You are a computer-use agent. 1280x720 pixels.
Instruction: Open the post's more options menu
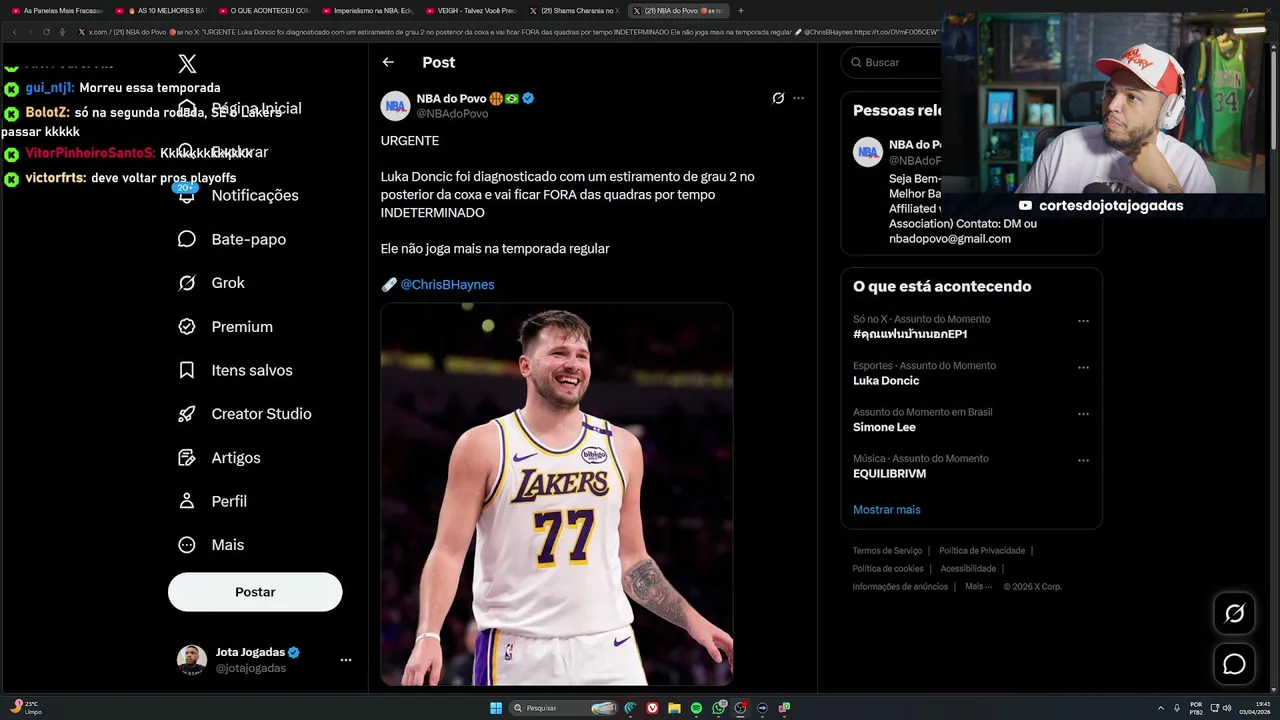point(798,98)
